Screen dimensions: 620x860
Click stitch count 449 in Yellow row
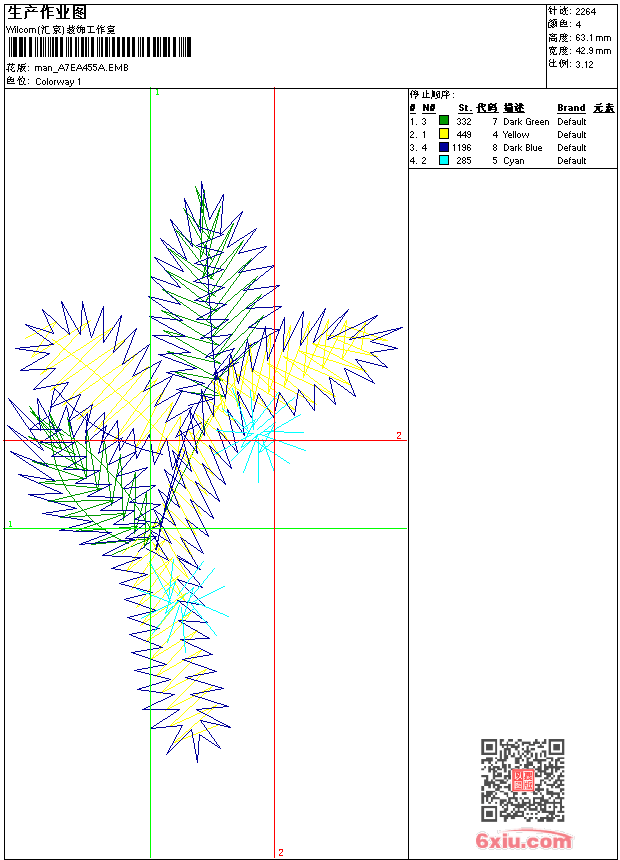pos(464,135)
